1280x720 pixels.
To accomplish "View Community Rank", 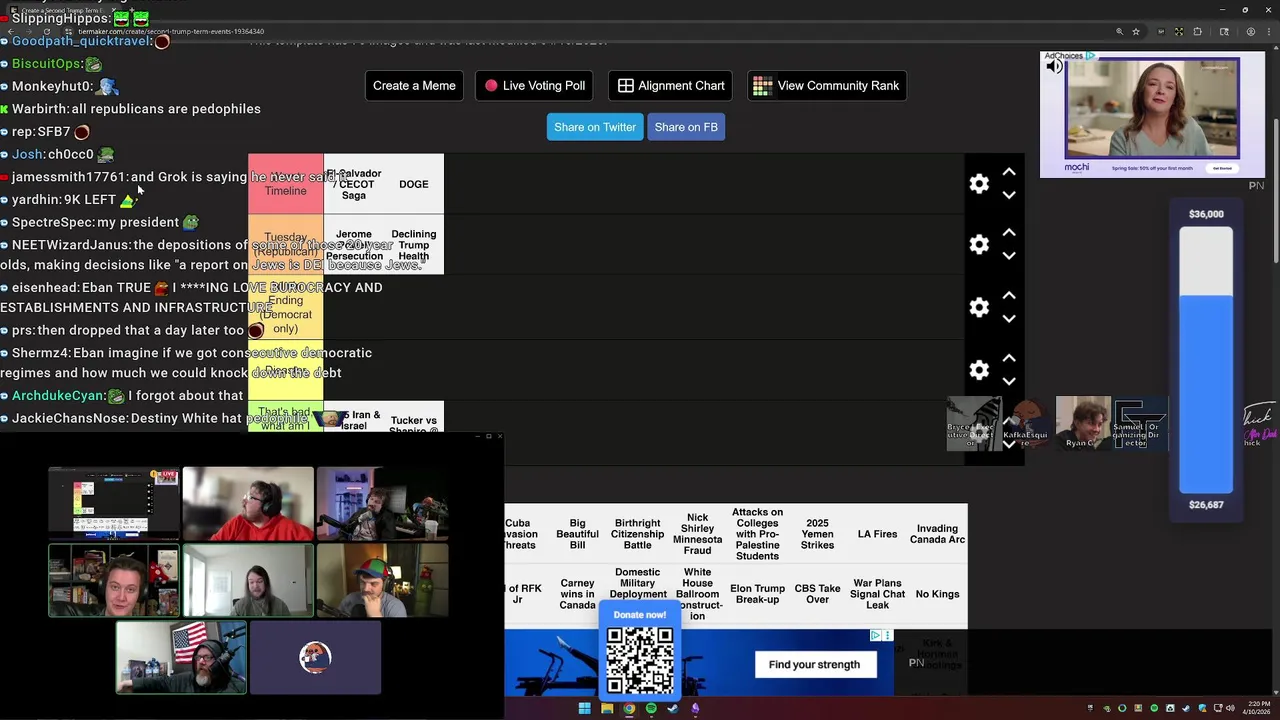I will point(827,86).
